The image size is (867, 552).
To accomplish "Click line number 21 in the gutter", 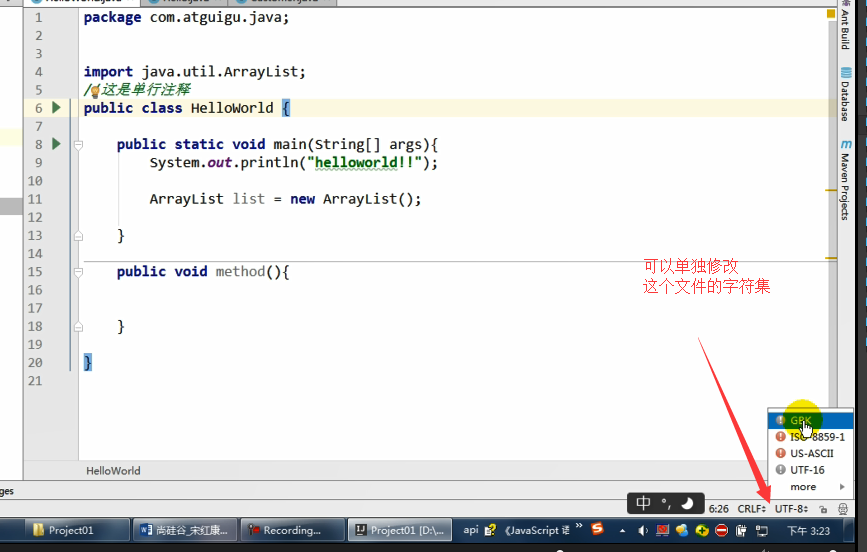I will [x=35, y=381].
